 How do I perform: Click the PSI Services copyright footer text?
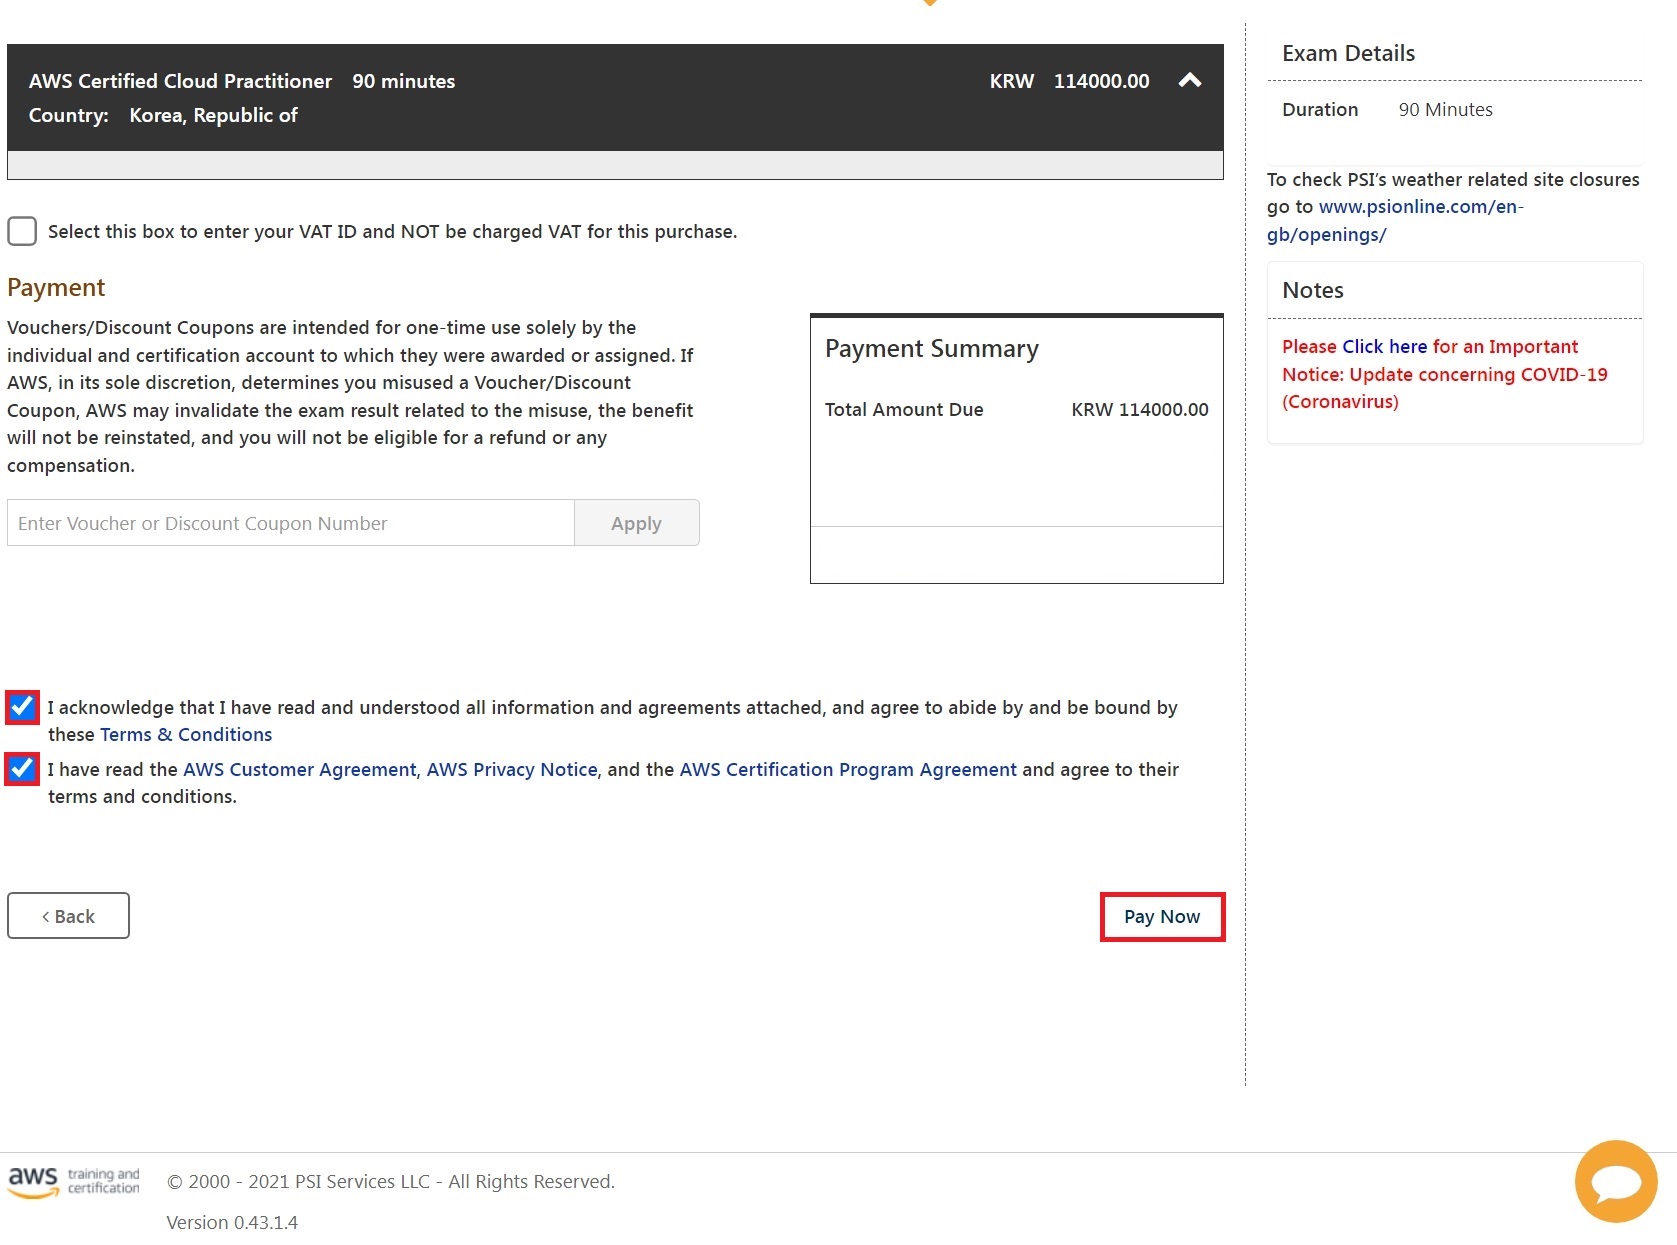coord(391,1182)
